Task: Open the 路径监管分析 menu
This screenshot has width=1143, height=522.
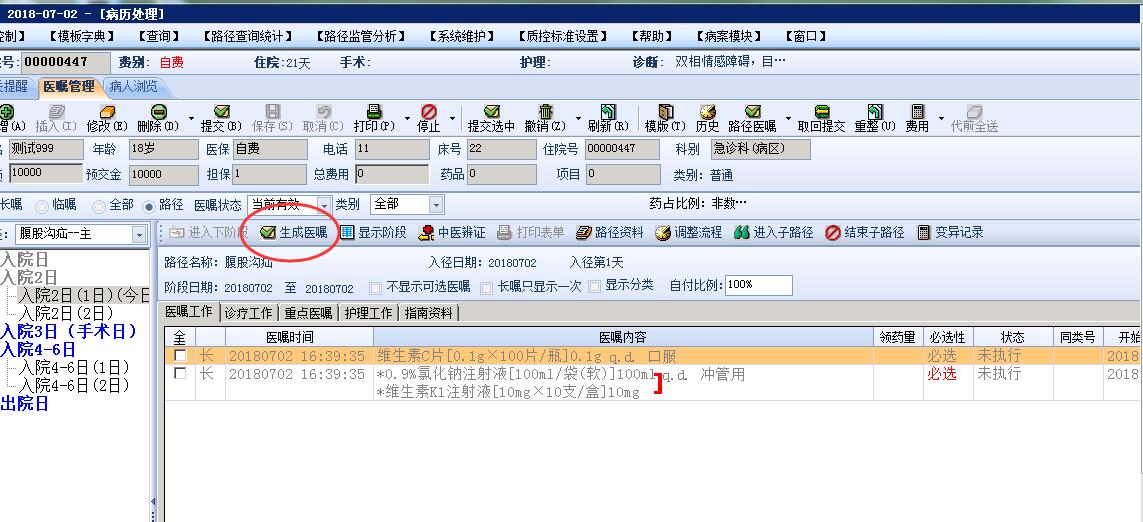Action: [x=360, y=36]
